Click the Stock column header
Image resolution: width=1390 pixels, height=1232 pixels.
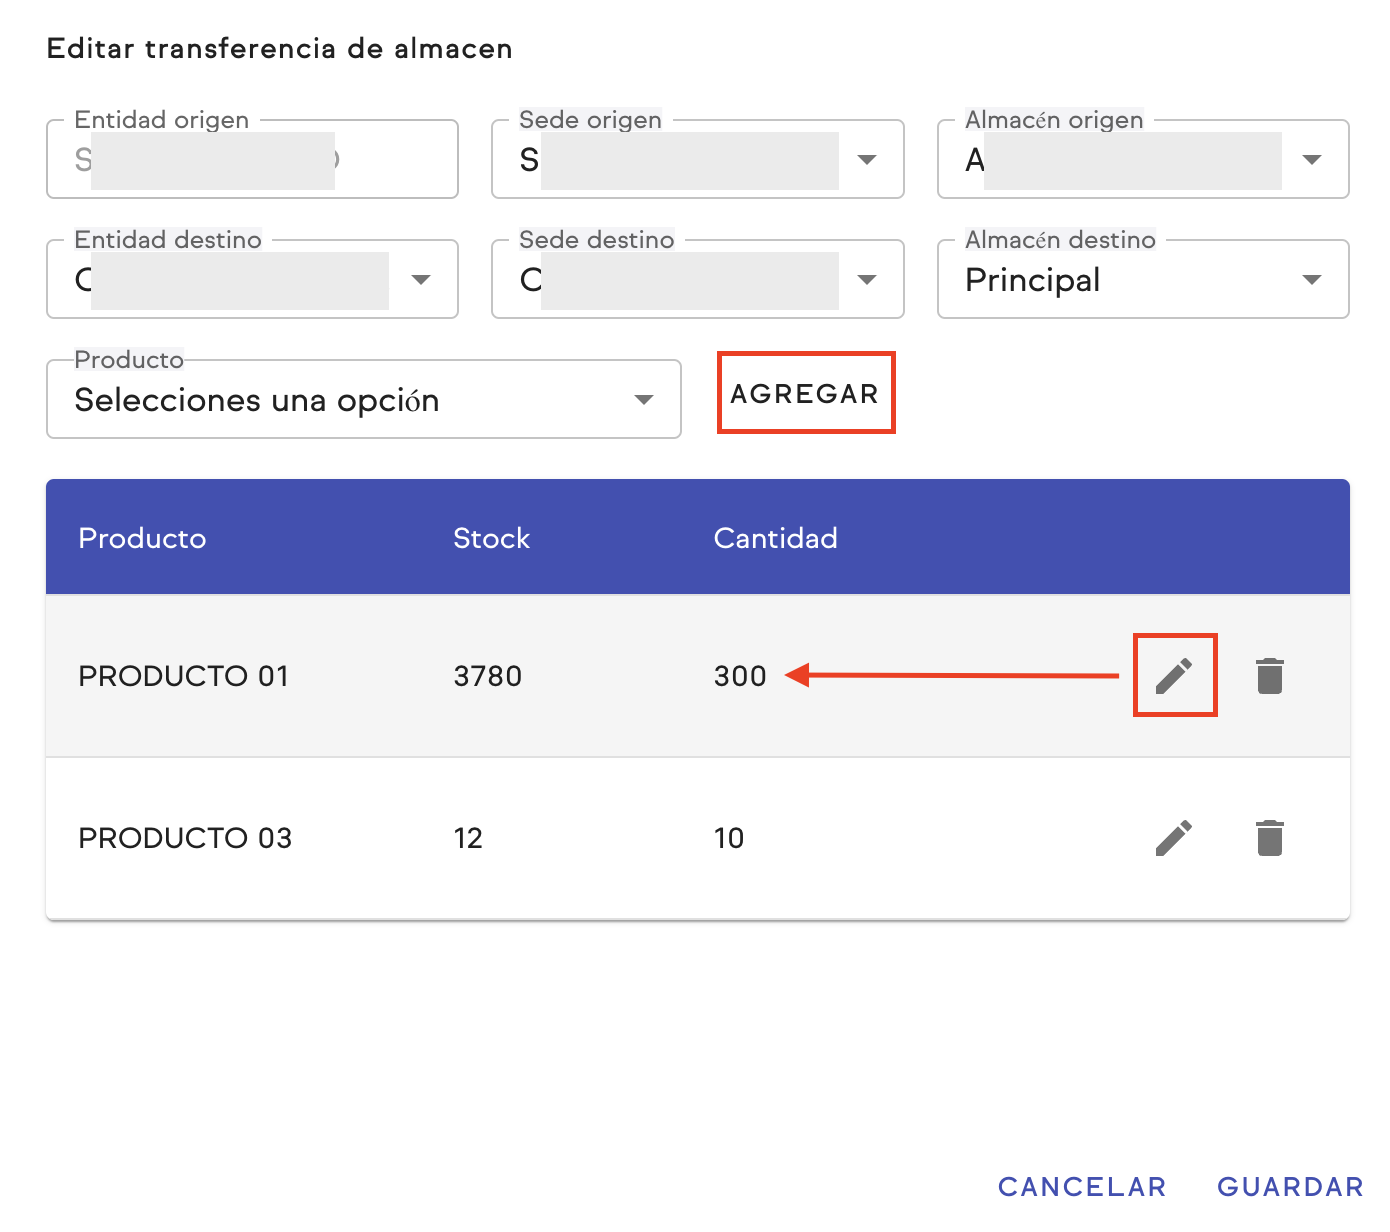[491, 538]
